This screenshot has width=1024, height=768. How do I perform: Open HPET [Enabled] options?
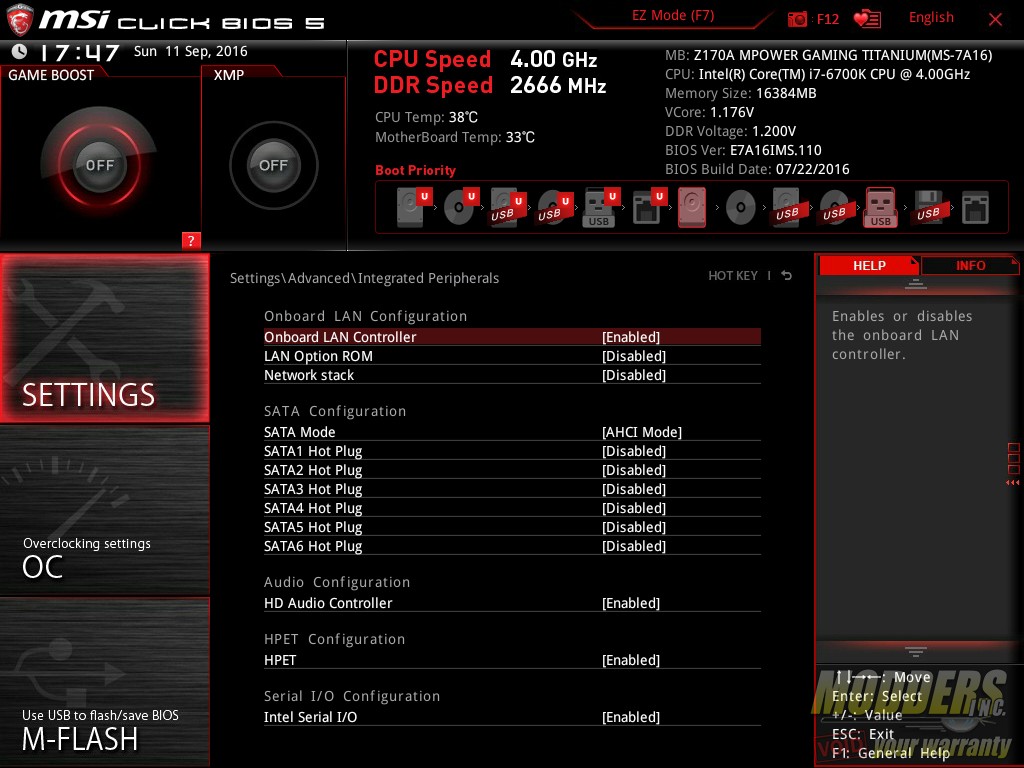(631, 660)
